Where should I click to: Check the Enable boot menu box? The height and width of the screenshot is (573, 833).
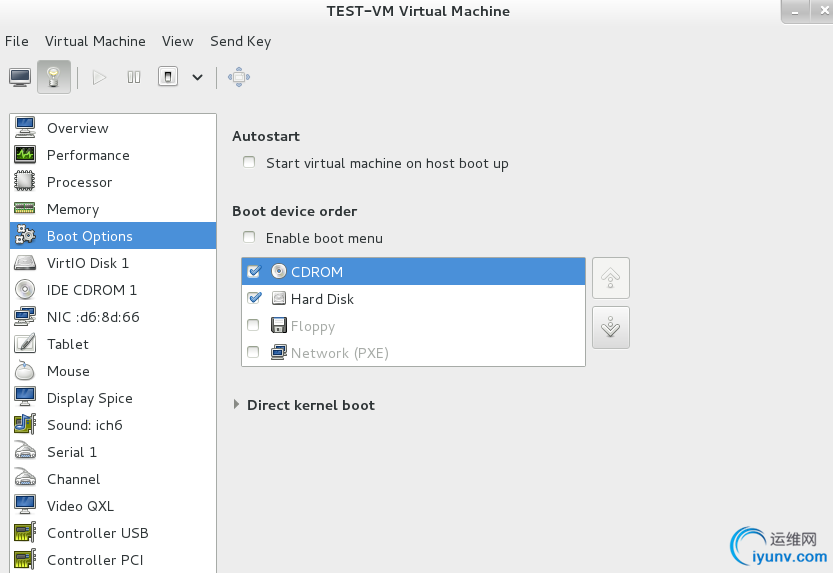point(249,238)
